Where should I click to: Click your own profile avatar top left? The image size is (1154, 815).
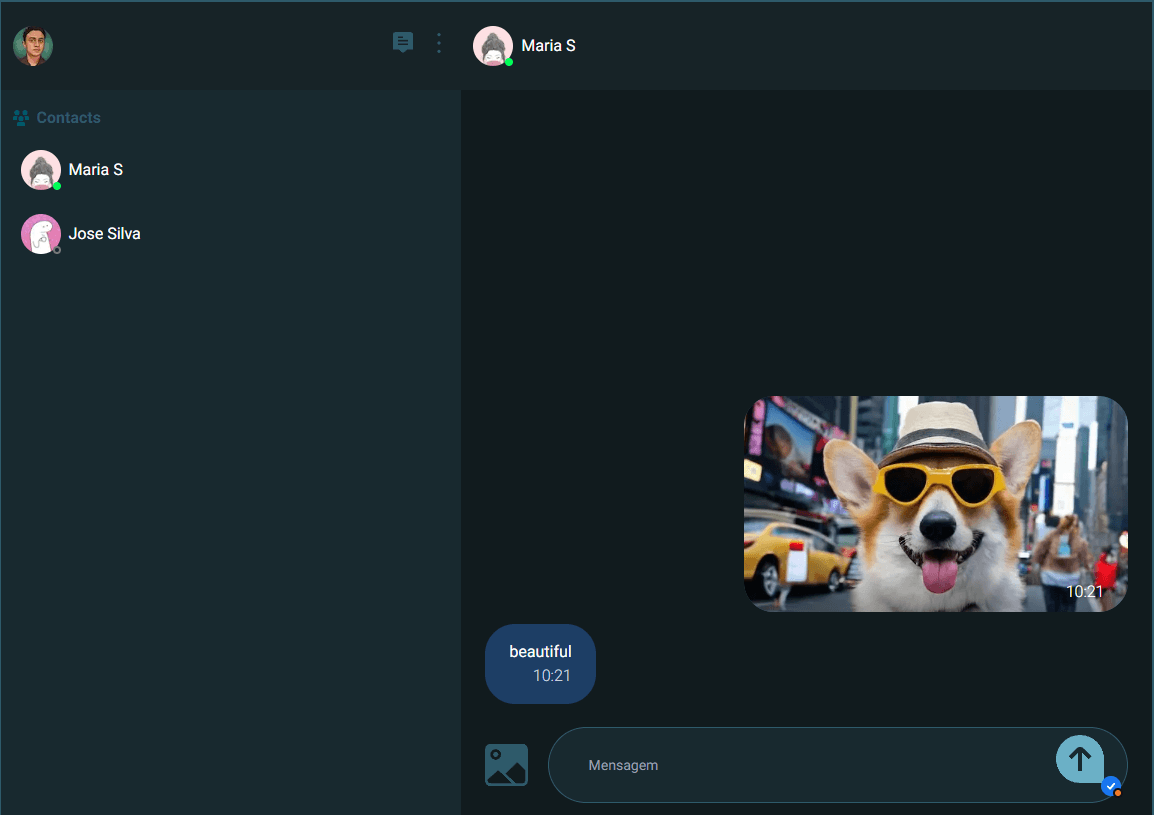(32, 45)
